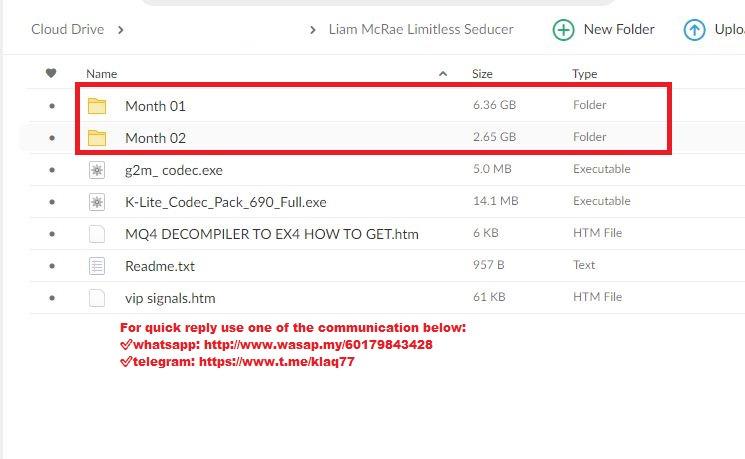Image resolution: width=745 pixels, height=459 pixels.
Task: Open the Cloud Drive breadcrumb link
Action: tap(67, 29)
